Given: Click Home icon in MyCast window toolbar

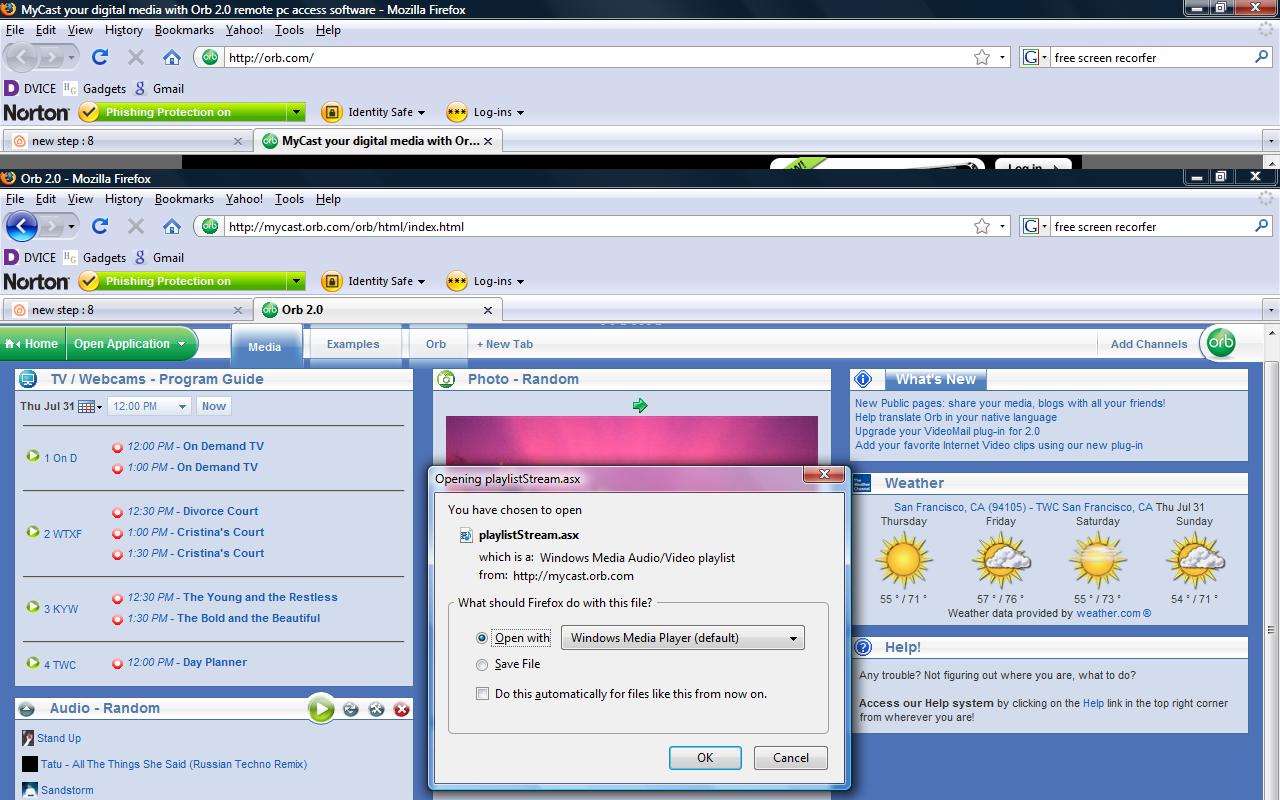Looking at the screenshot, I should tap(172, 57).
